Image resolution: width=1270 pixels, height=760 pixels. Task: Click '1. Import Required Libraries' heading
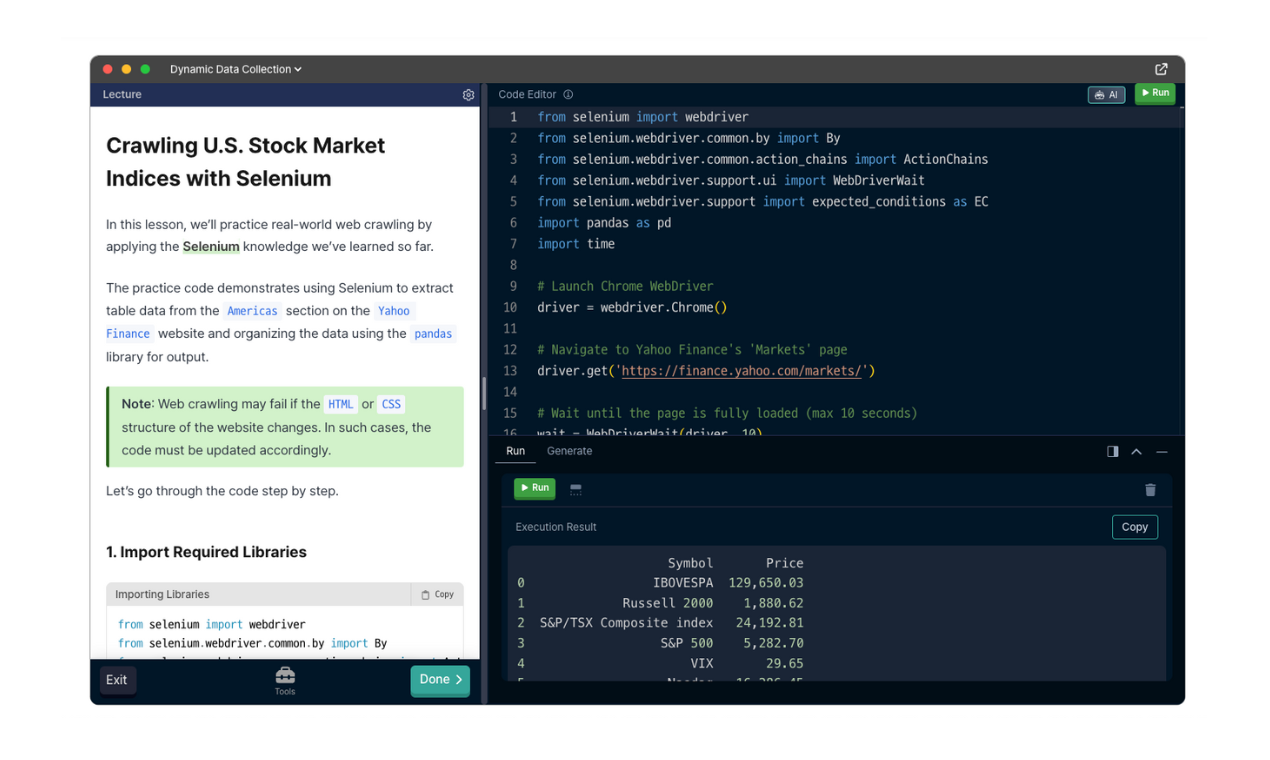pyautogui.click(x=206, y=552)
